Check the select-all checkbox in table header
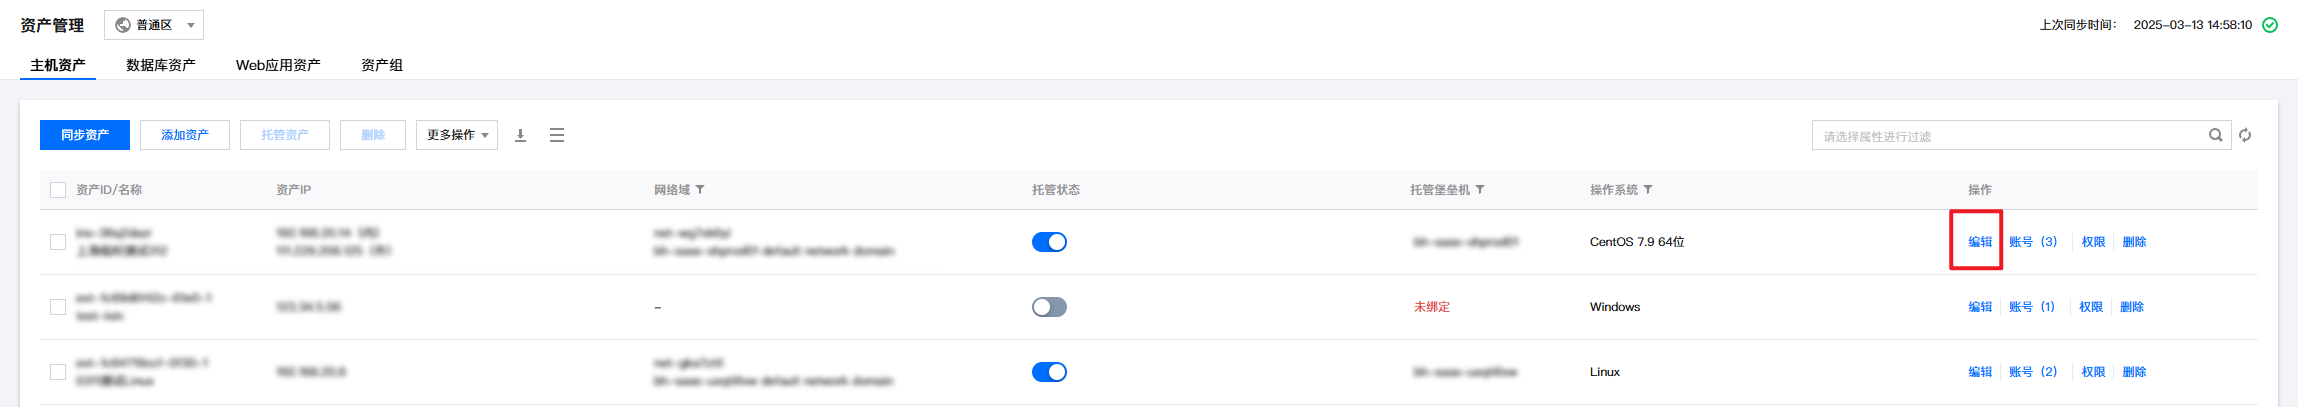This screenshot has height=407, width=2298. [58, 190]
